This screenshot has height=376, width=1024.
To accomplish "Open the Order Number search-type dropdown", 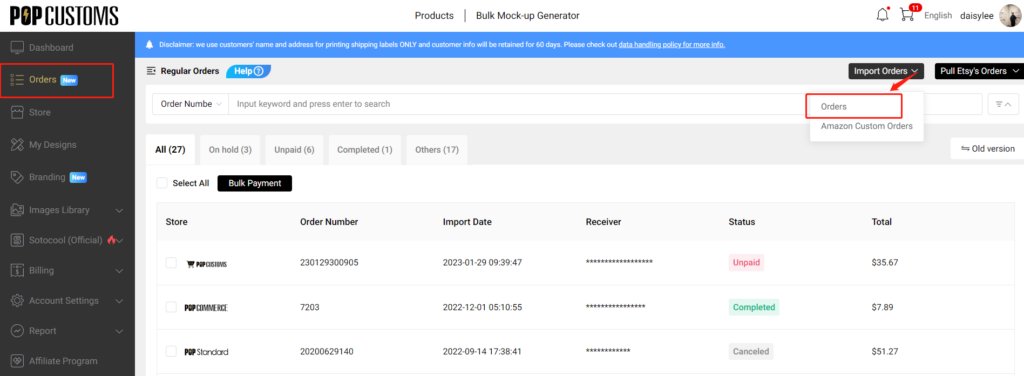I will click(190, 104).
